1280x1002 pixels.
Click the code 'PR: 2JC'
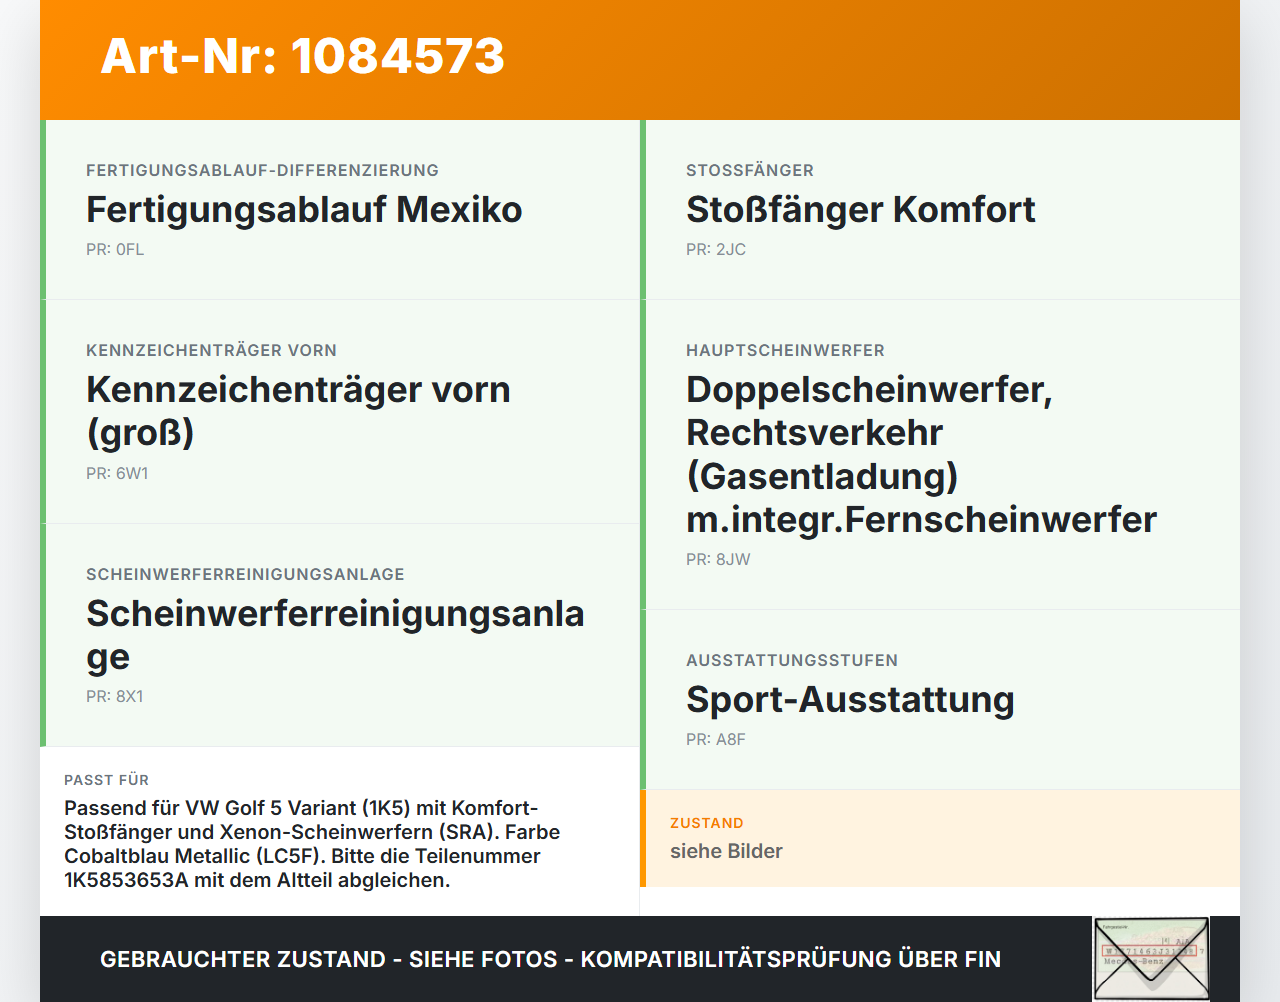point(716,250)
